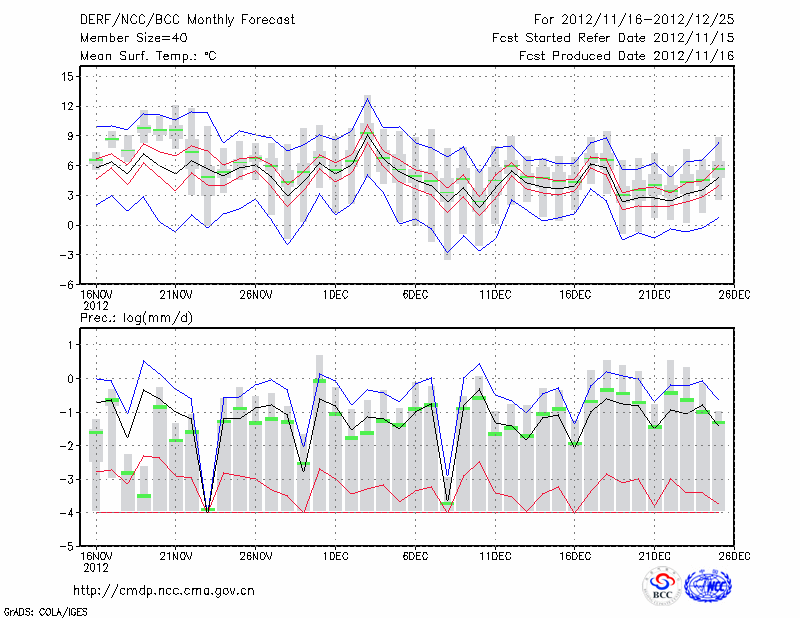Click the NCC logo
800x618 pixels.
(x=710, y=587)
